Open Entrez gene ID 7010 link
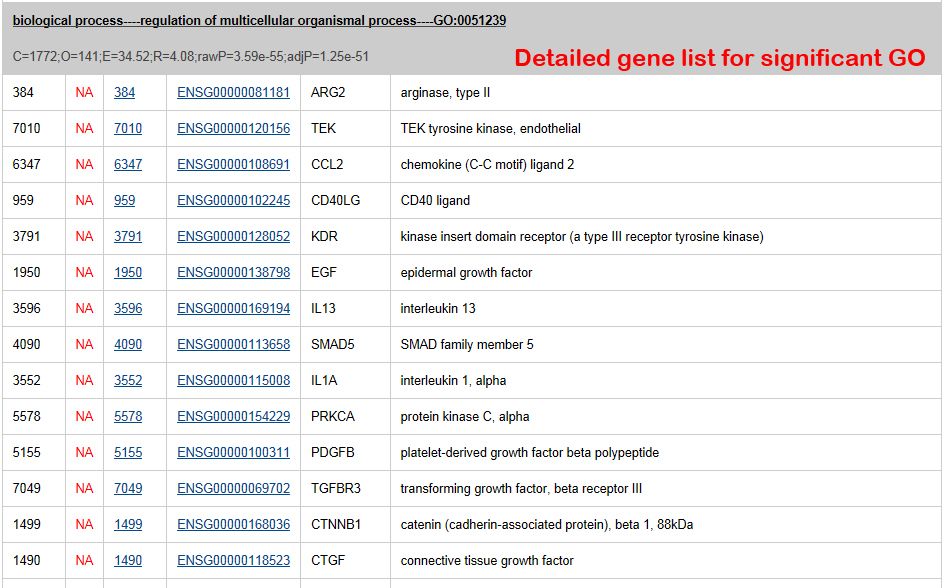This screenshot has height=588, width=942. 128,129
